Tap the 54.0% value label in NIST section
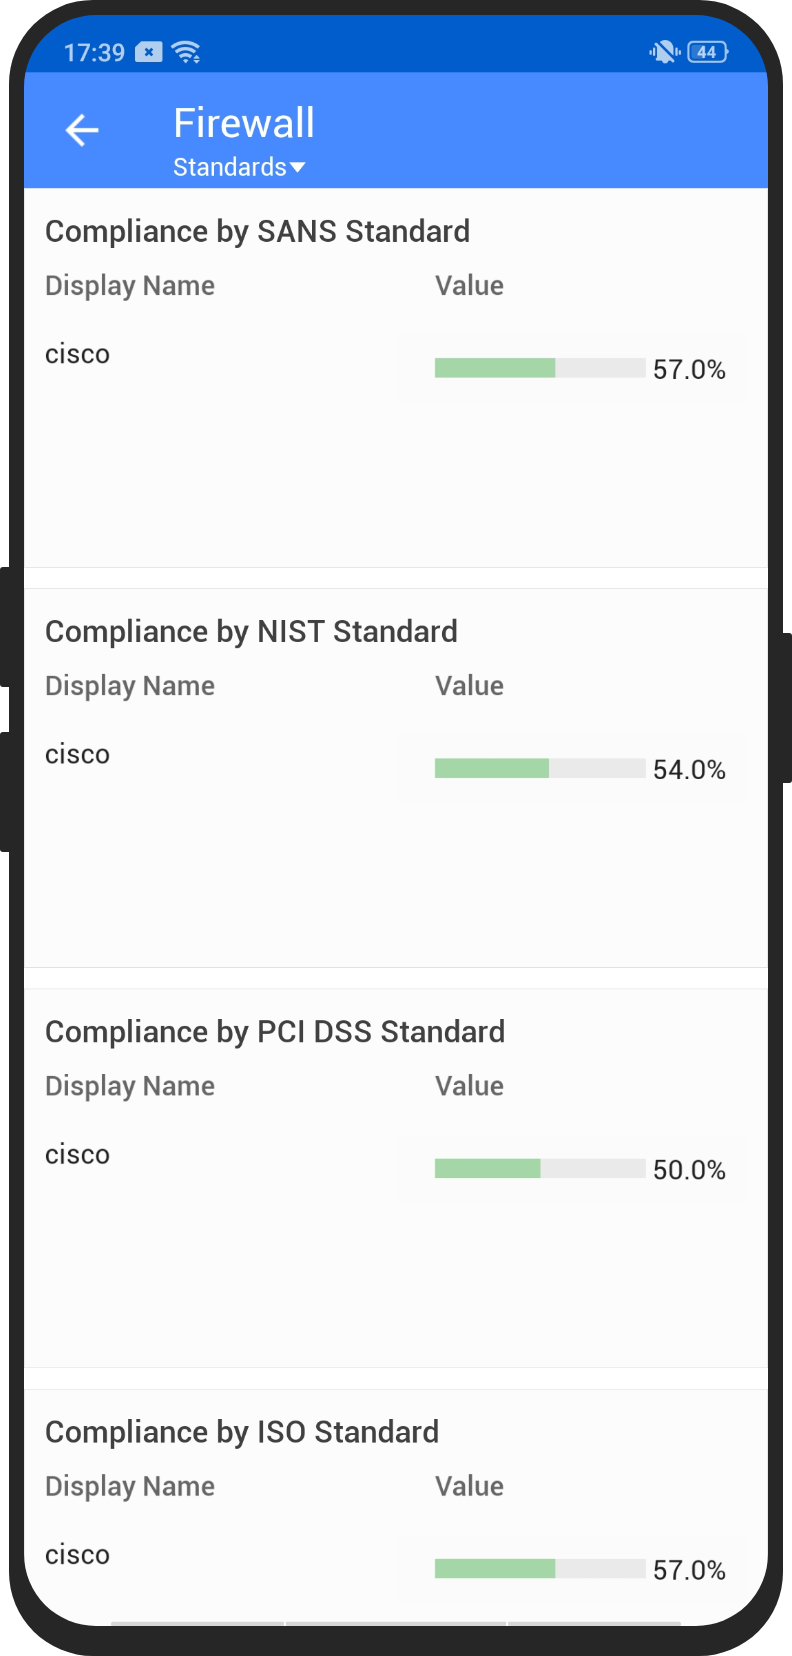Image resolution: width=792 pixels, height=1656 pixels. click(689, 769)
